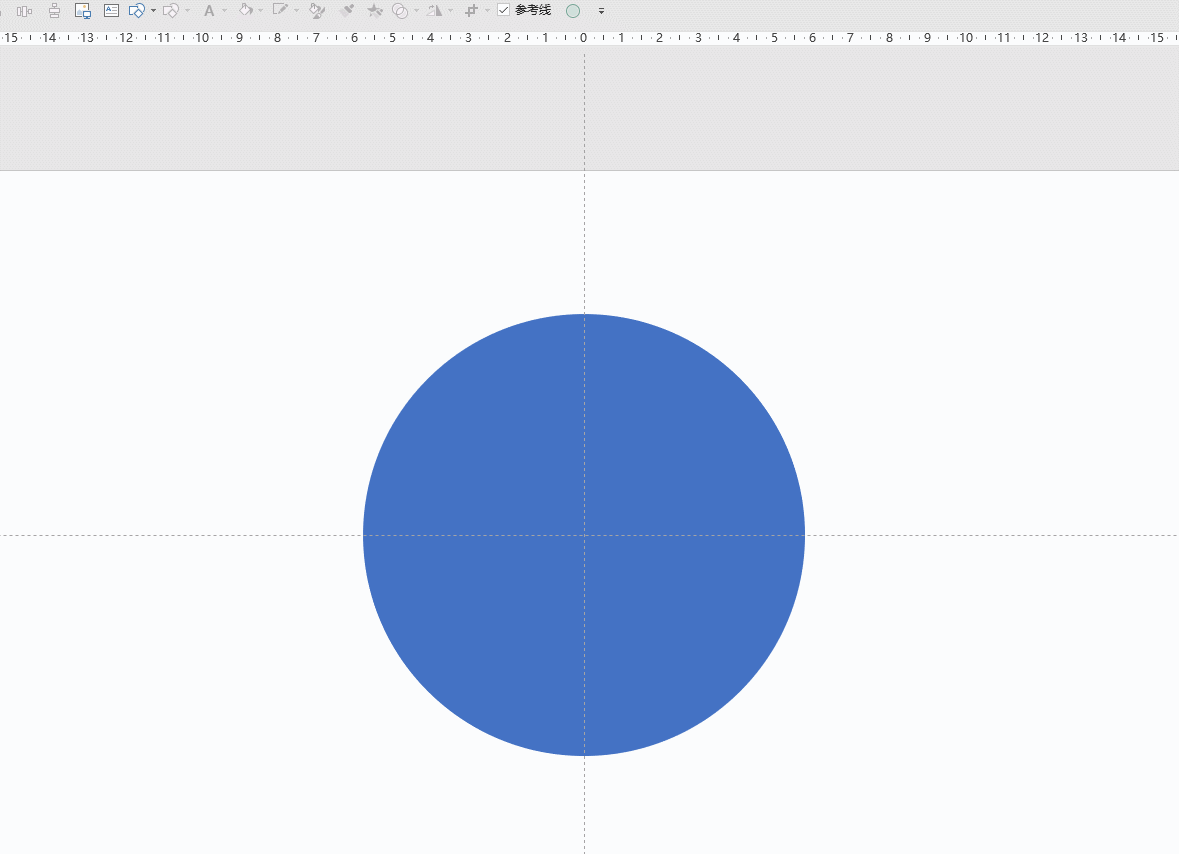
Task: Open the shapes dropdown arrow
Action: 153,11
